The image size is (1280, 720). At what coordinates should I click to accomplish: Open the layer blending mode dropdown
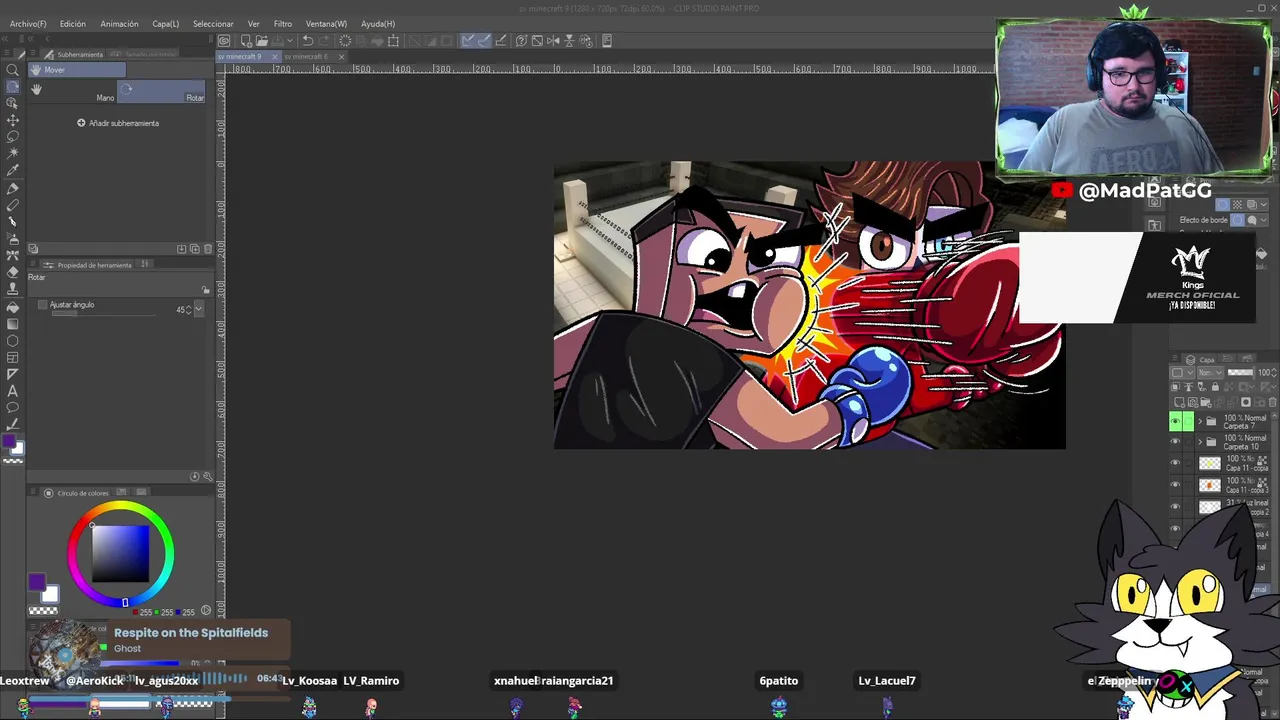pos(1210,373)
